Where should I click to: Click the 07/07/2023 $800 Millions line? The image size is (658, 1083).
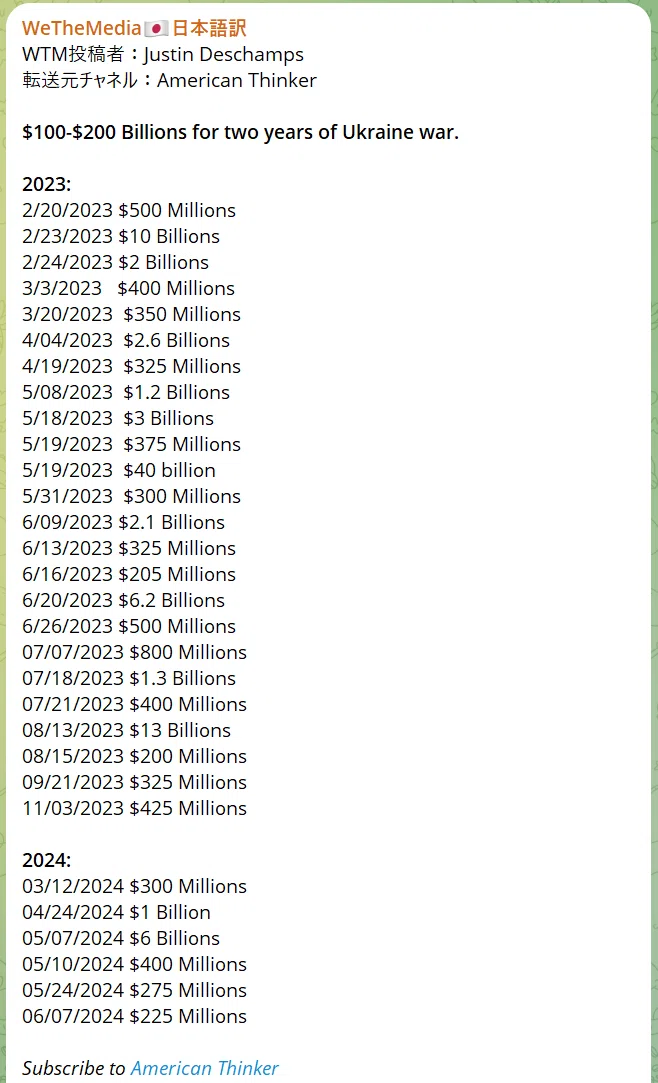pos(135,652)
